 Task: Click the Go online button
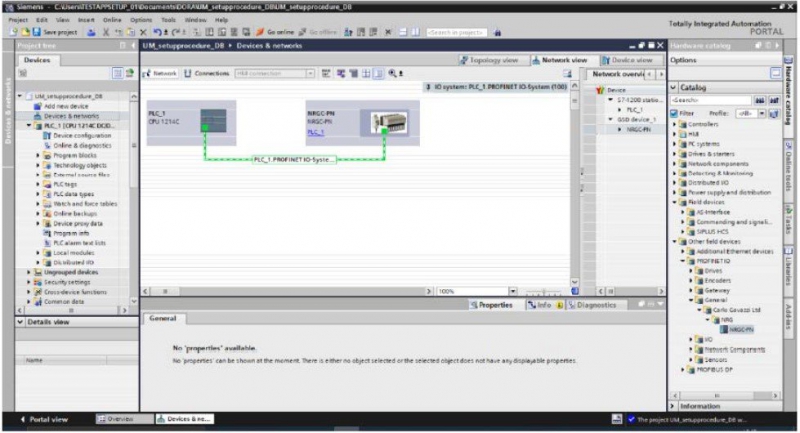click(x=276, y=32)
